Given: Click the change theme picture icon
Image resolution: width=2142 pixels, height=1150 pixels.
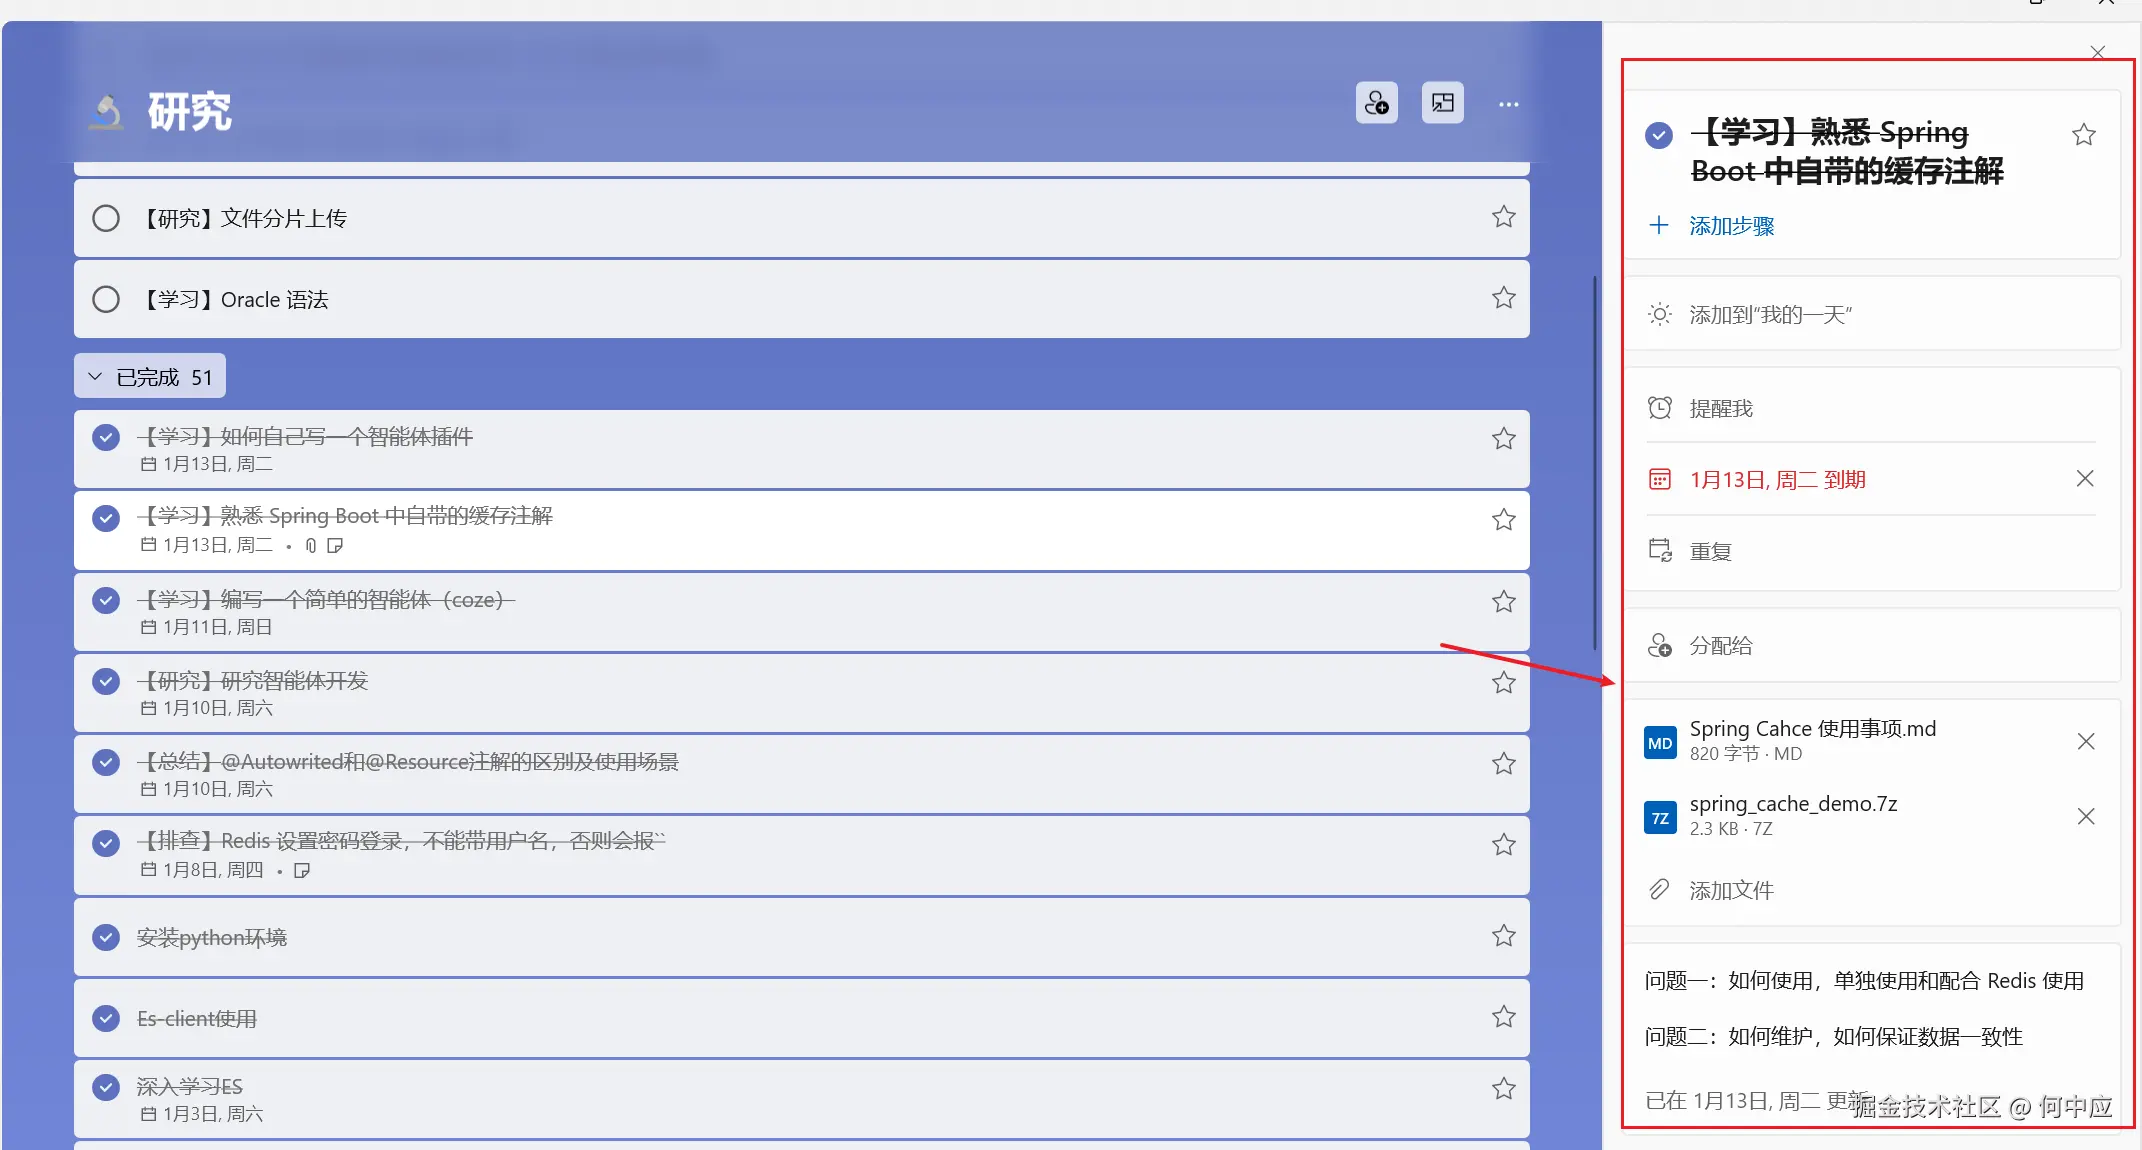Looking at the screenshot, I should click(x=1442, y=103).
